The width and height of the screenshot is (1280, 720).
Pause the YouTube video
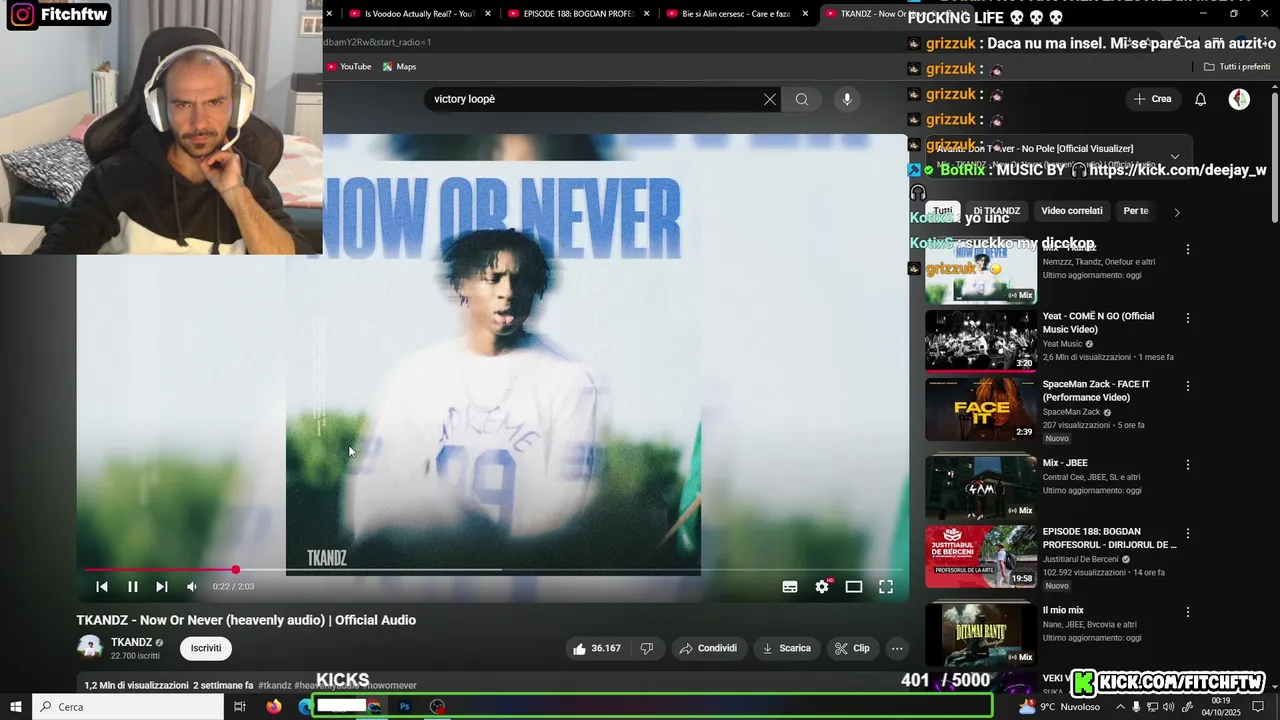[x=133, y=587]
